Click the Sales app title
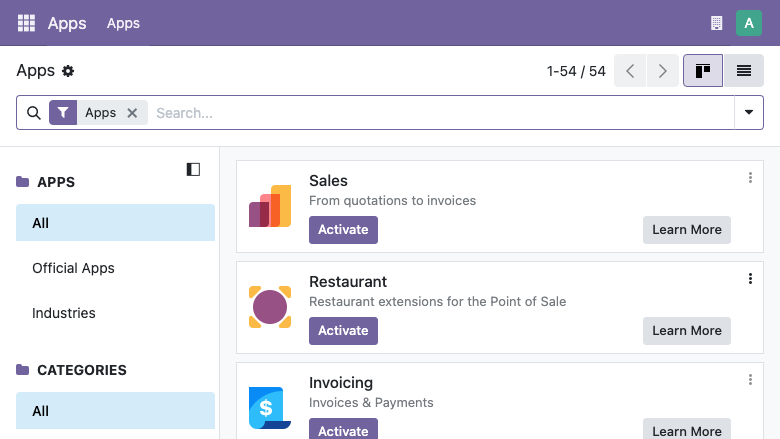The height and width of the screenshot is (439, 780). [328, 180]
